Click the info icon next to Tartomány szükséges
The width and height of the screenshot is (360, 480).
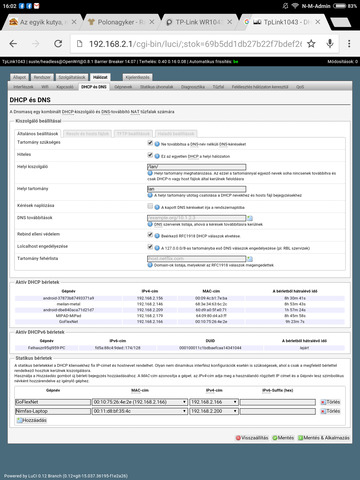click(157, 144)
